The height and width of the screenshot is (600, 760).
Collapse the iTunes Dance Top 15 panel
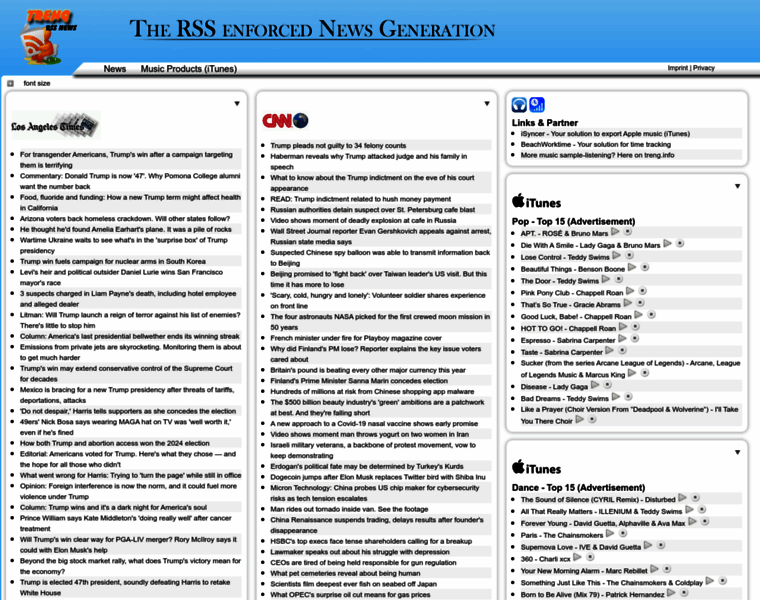[737, 453]
